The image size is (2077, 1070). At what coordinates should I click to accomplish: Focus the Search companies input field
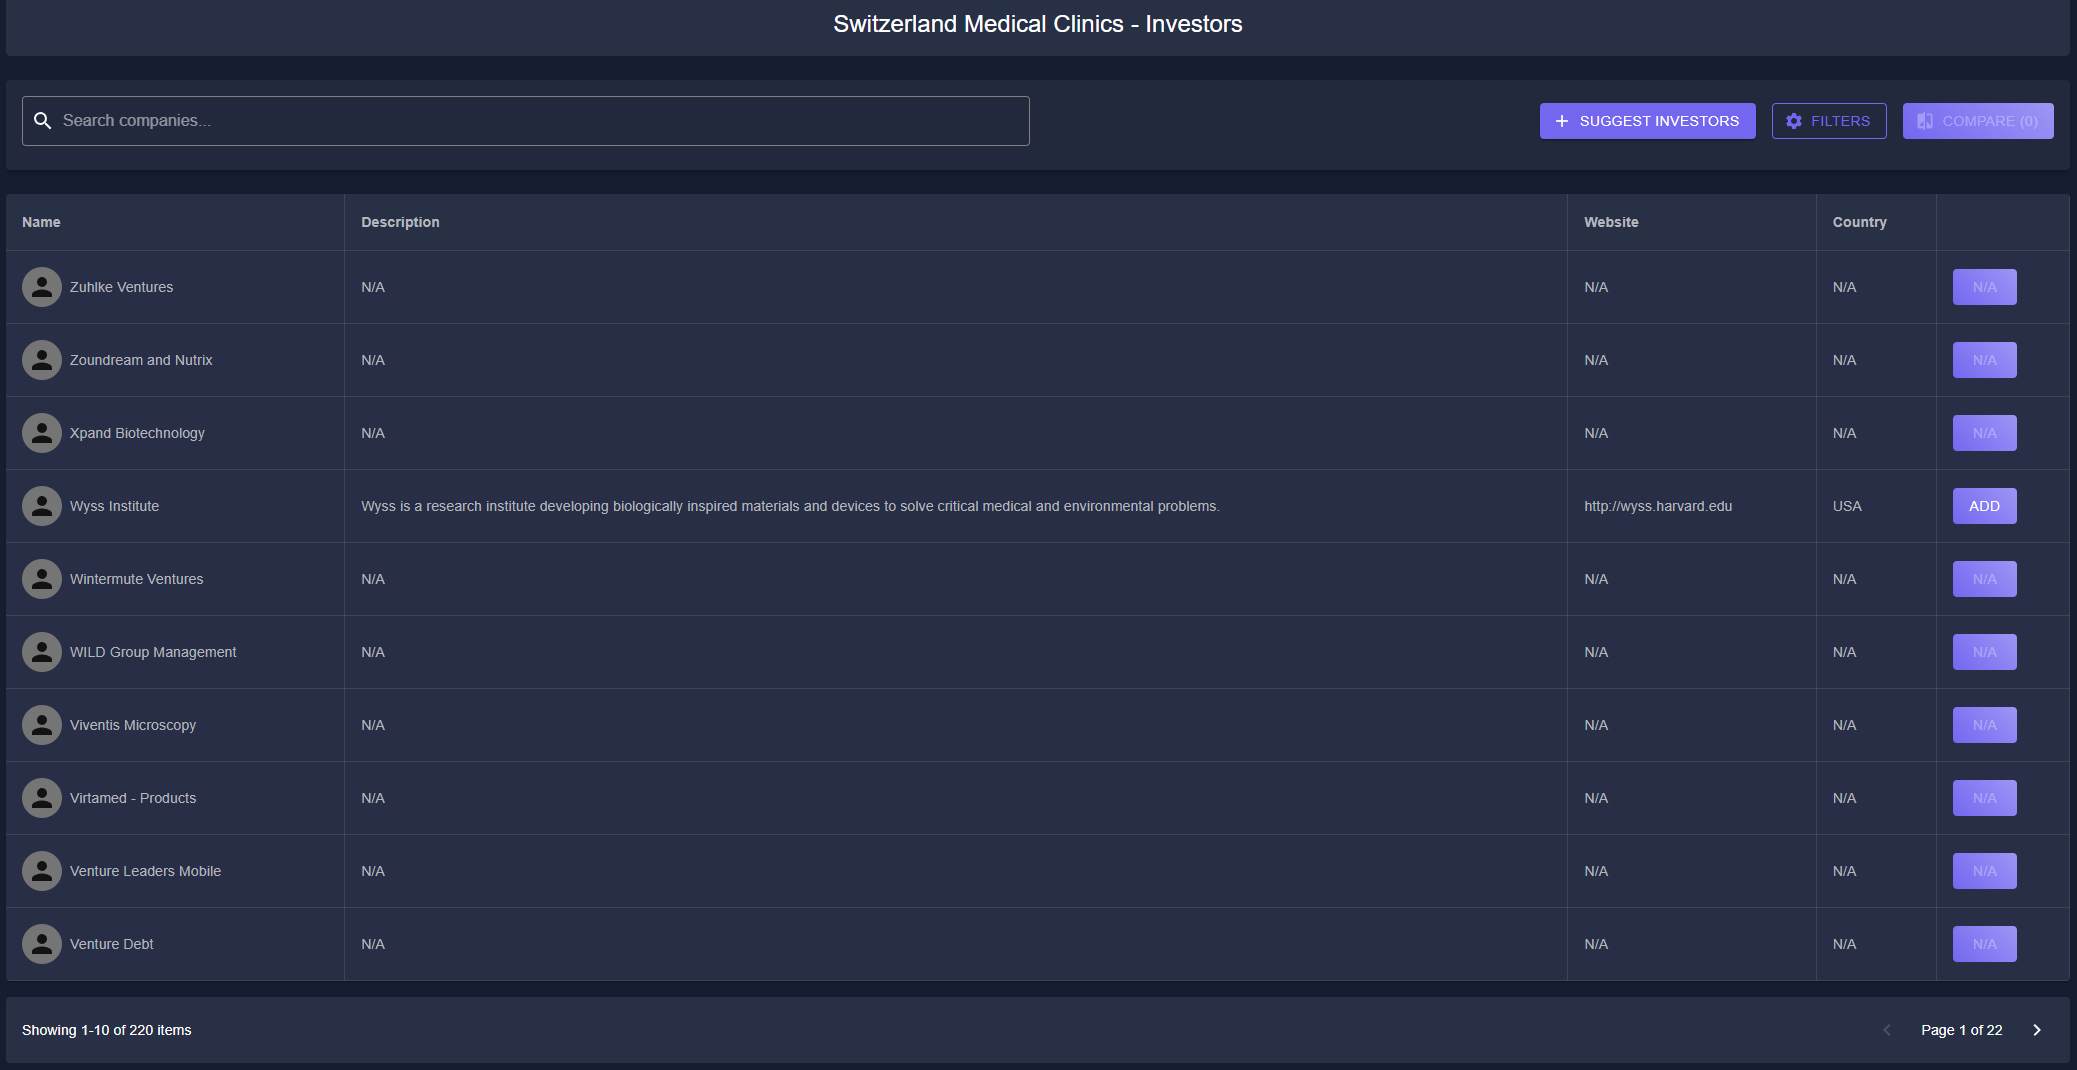540,121
